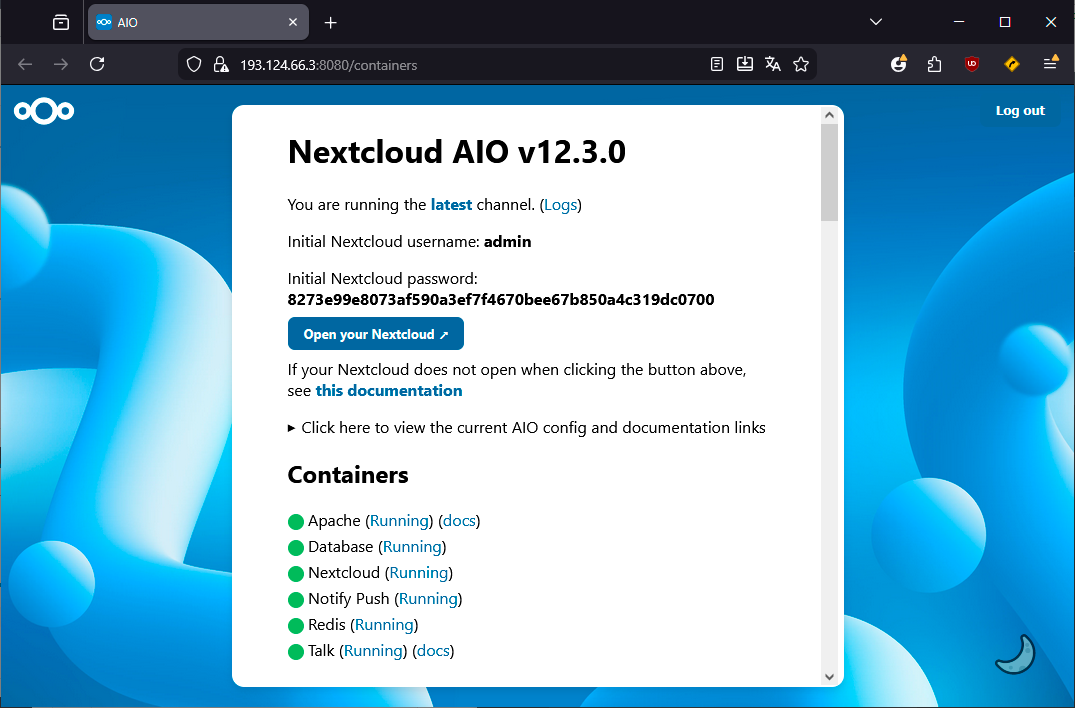Open the Extensions puzzle-piece menu
The width and height of the screenshot is (1075, 708).
click(933, 63)
